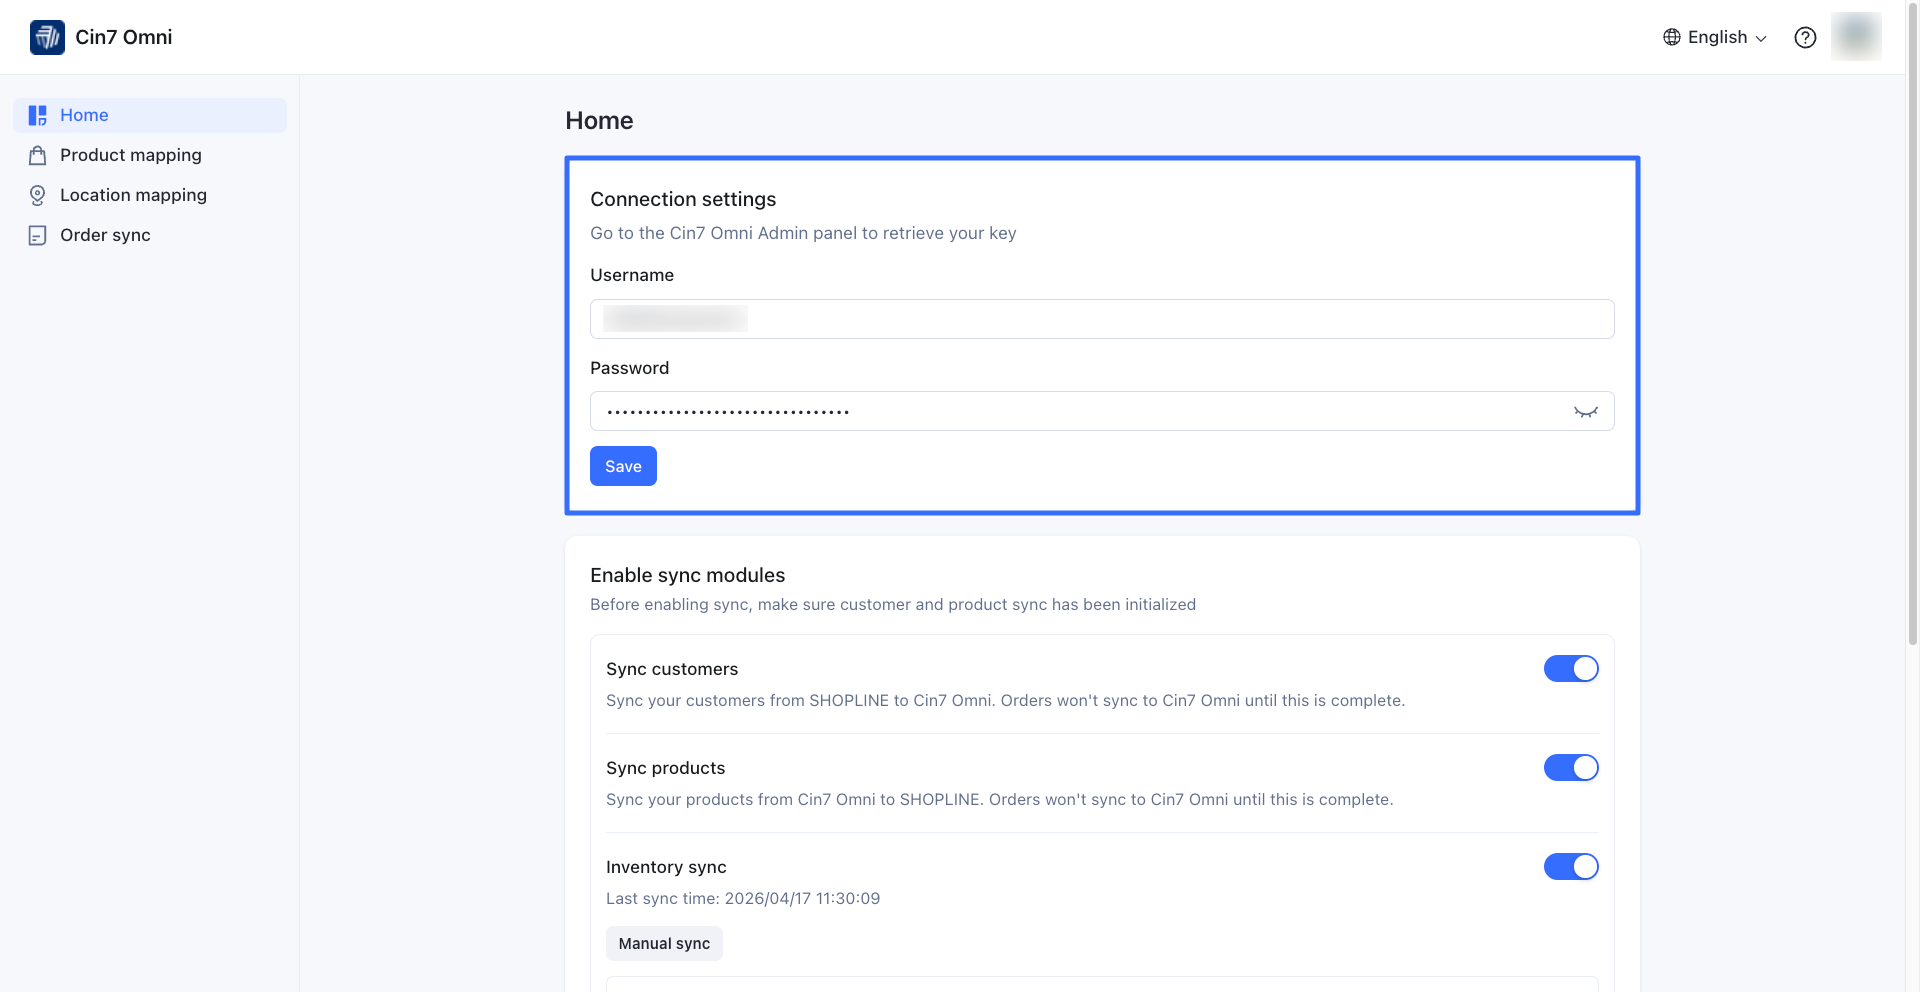This screenshot has height=992, width=1920.
Task: Focus the Password input field
Action: (x=1102, y=411)
